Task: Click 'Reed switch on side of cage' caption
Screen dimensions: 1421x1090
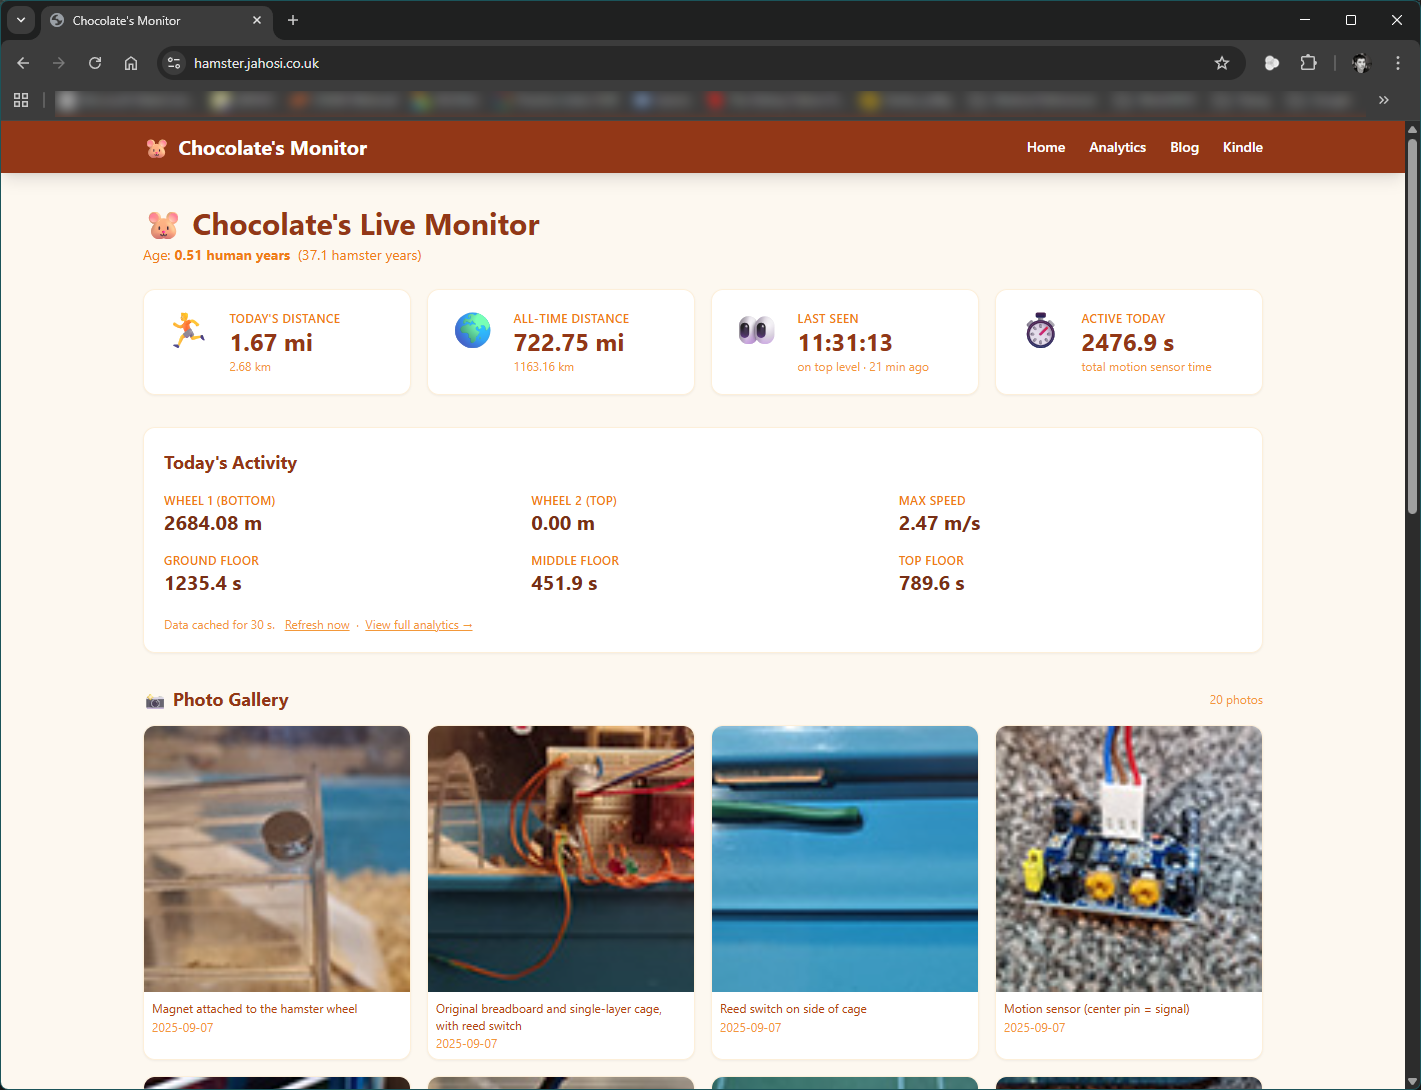Action: (793, 1009)
